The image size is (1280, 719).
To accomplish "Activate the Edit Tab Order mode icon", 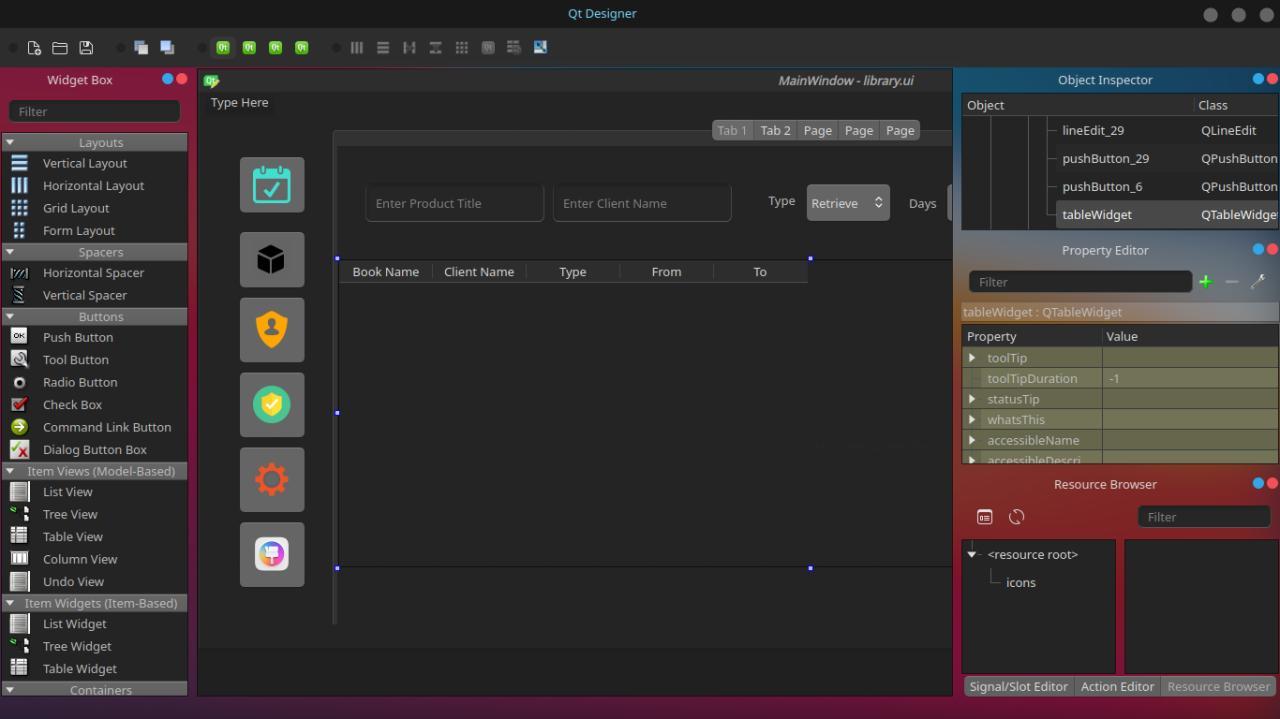I will [301, 47].
